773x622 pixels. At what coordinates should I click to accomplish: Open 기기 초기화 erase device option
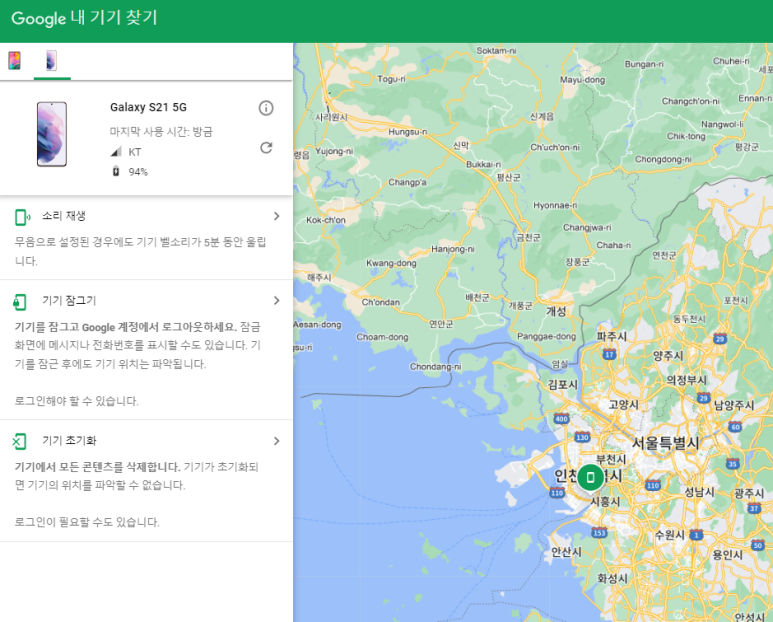click(146, 481)
